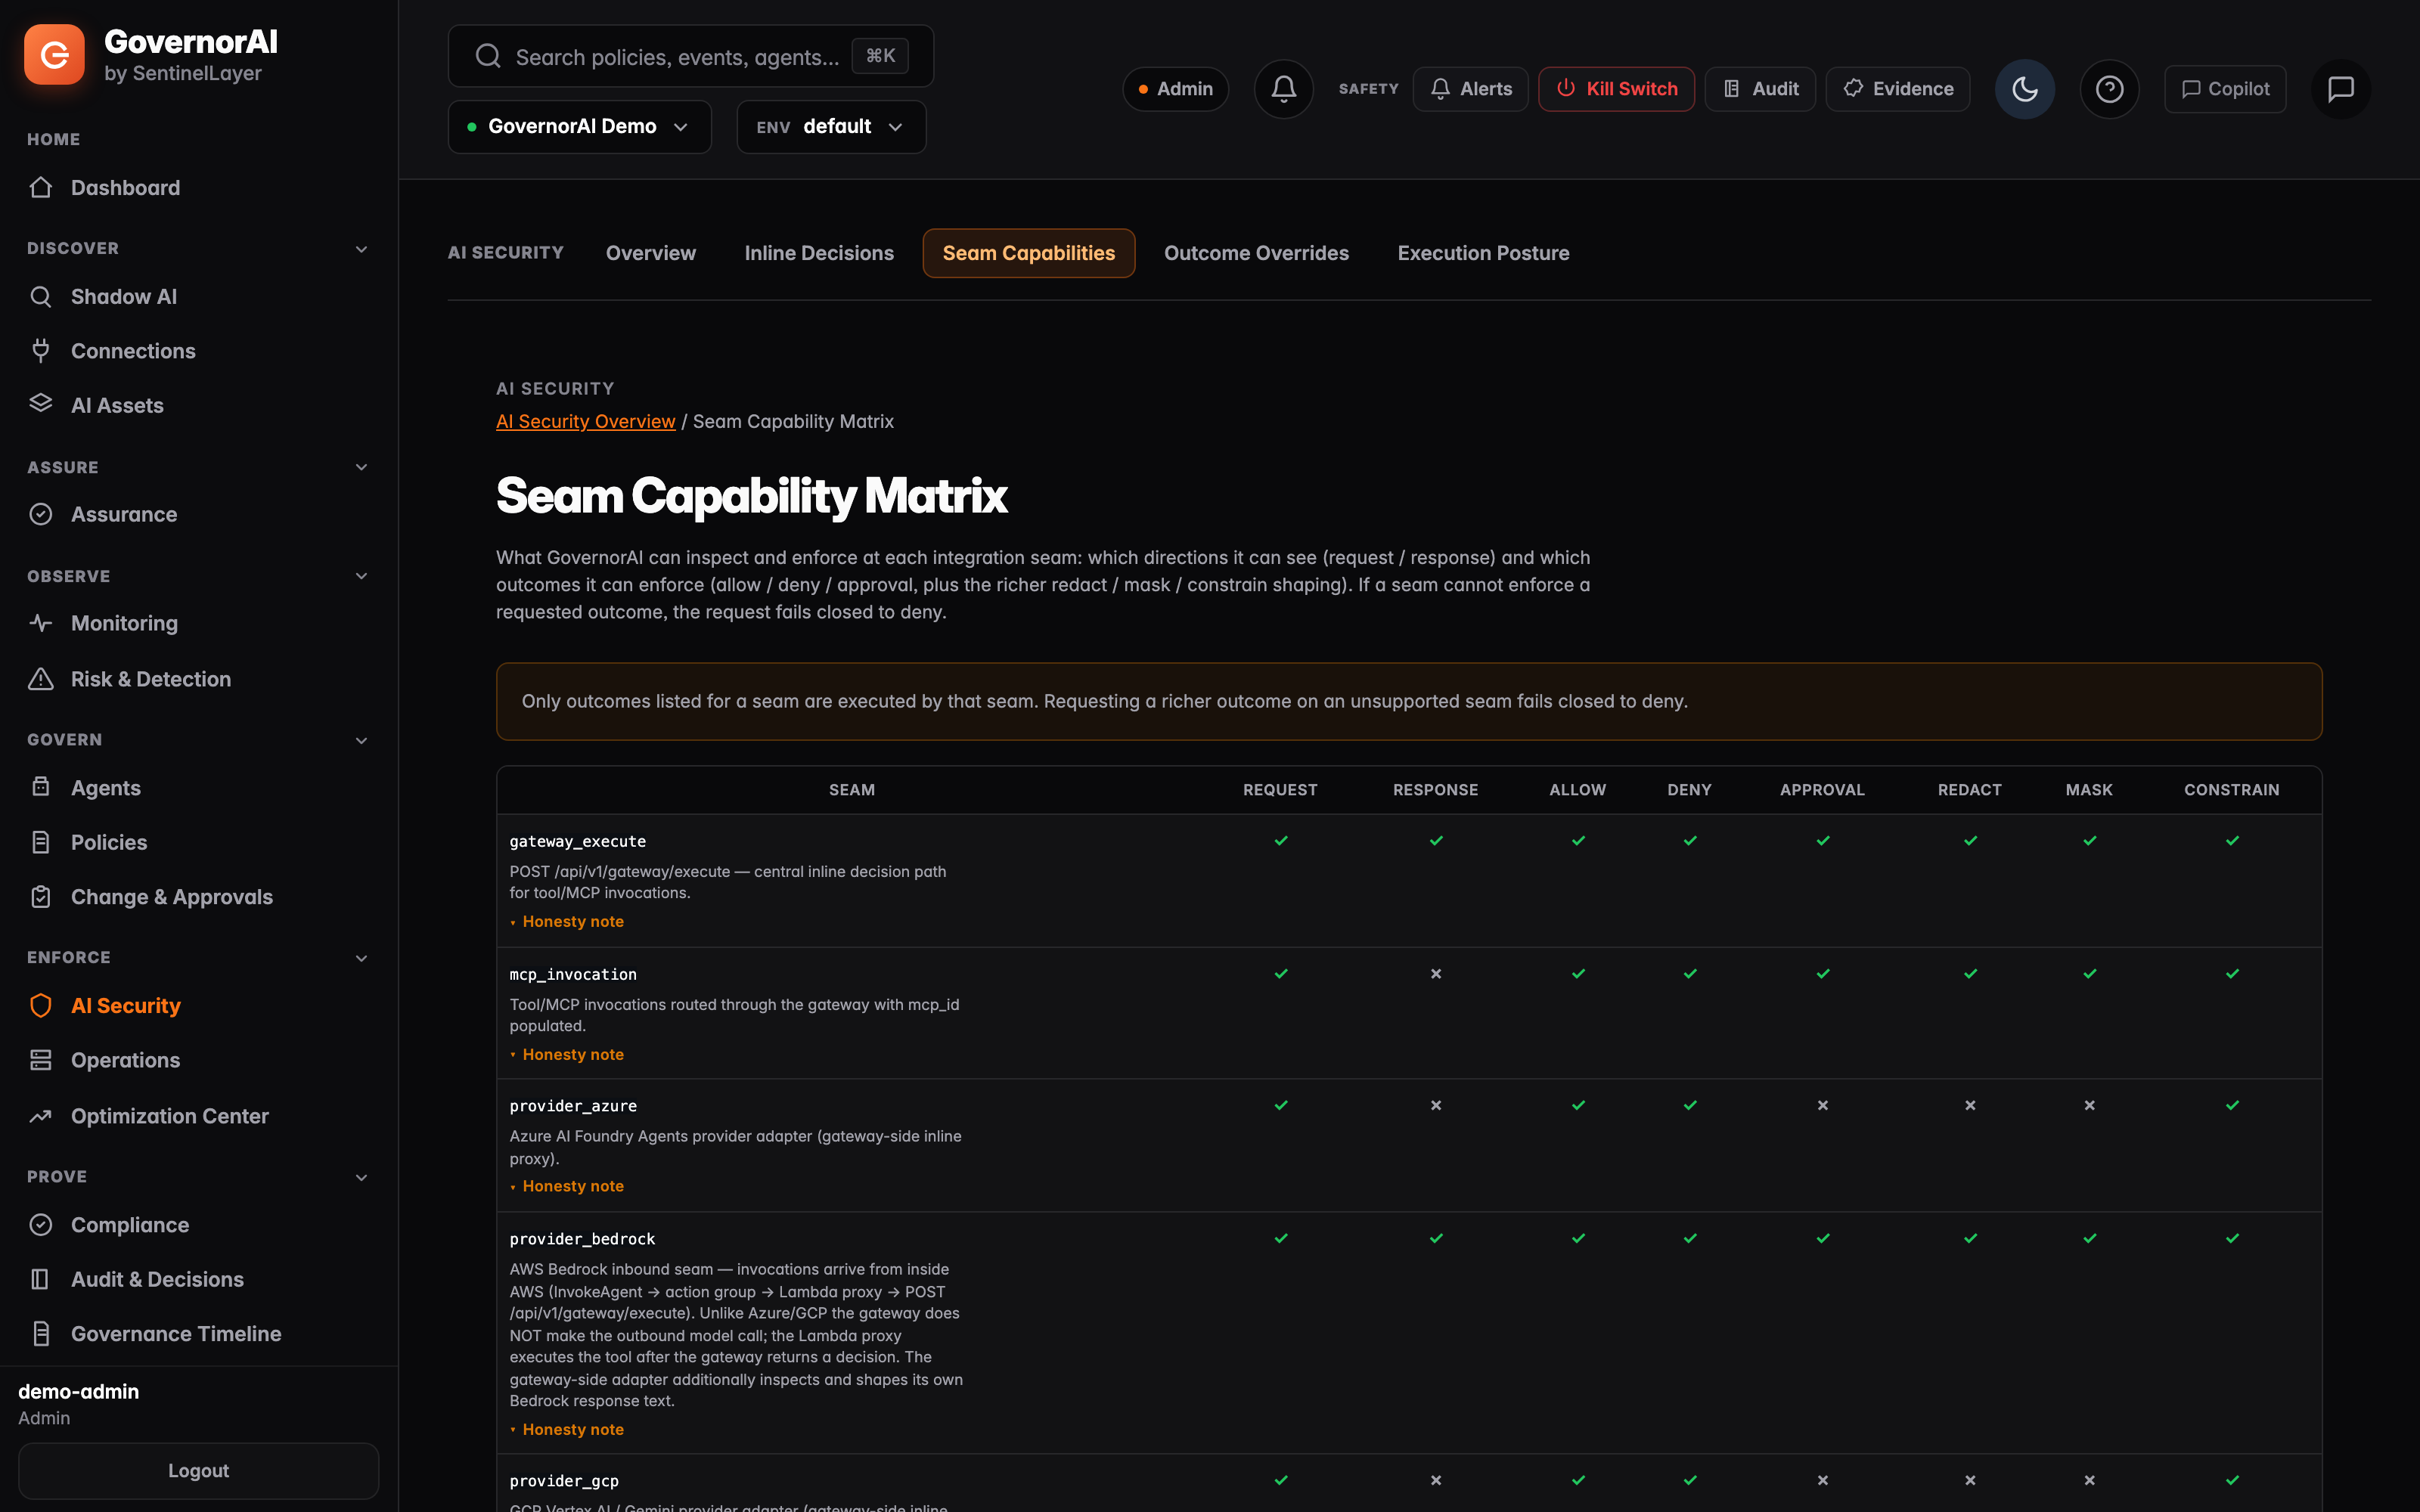Screen dimensions: 2420x1512
Task: Click the provider_gcp seam name
Action: tap(564, 1481)
